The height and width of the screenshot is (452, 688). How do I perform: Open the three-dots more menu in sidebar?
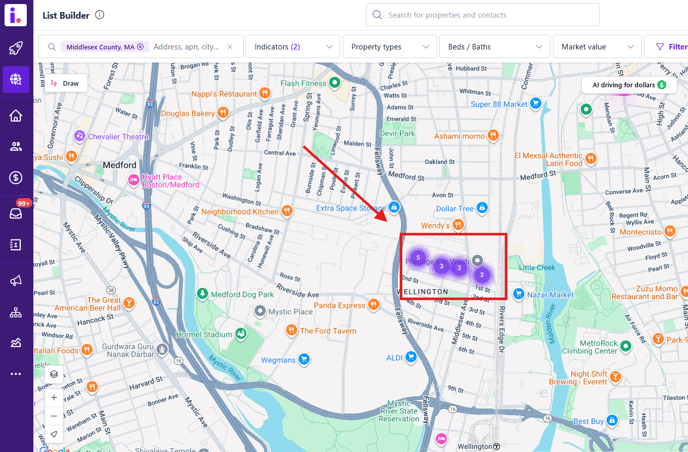pos(16,374)
